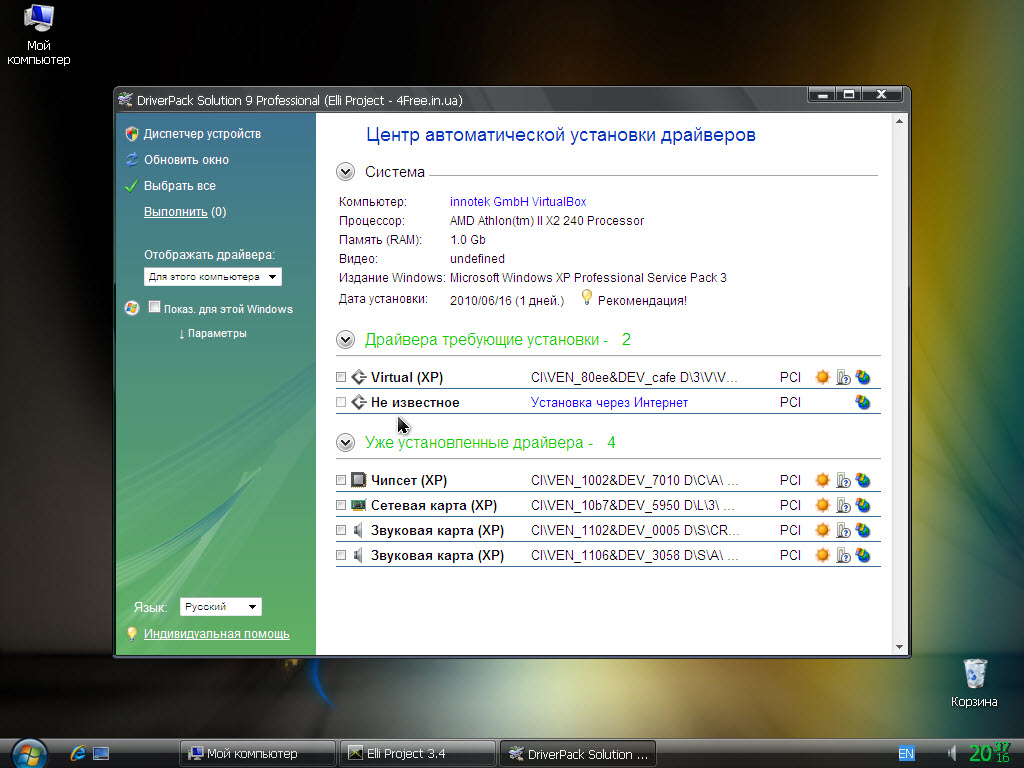Collapse the Система section chevron

(x=345, y=172)
